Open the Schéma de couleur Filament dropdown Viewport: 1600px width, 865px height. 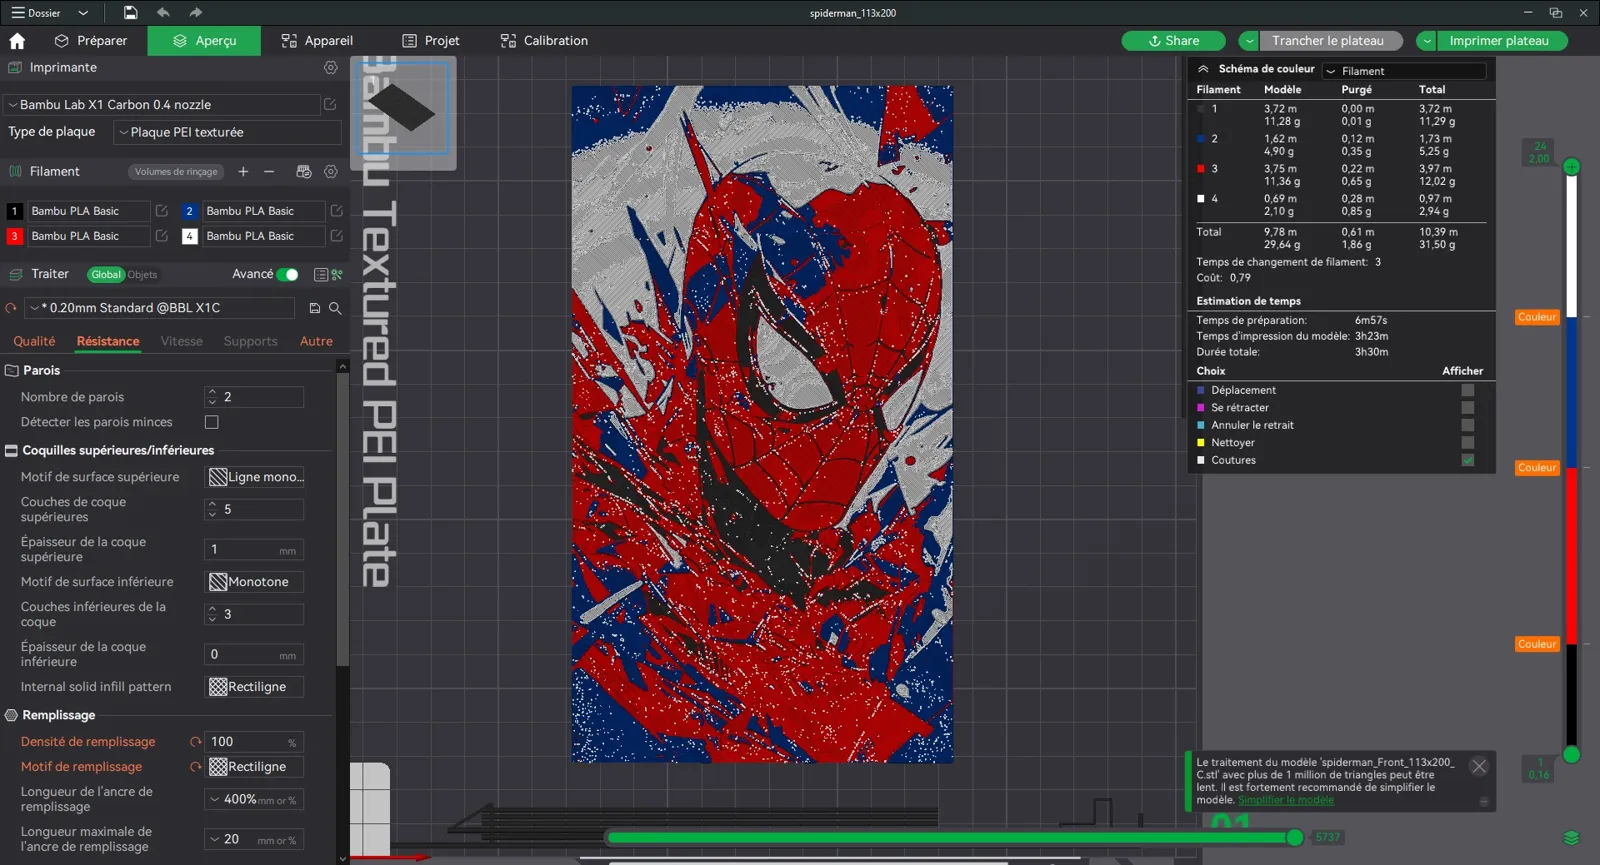tap(1404, 71)
